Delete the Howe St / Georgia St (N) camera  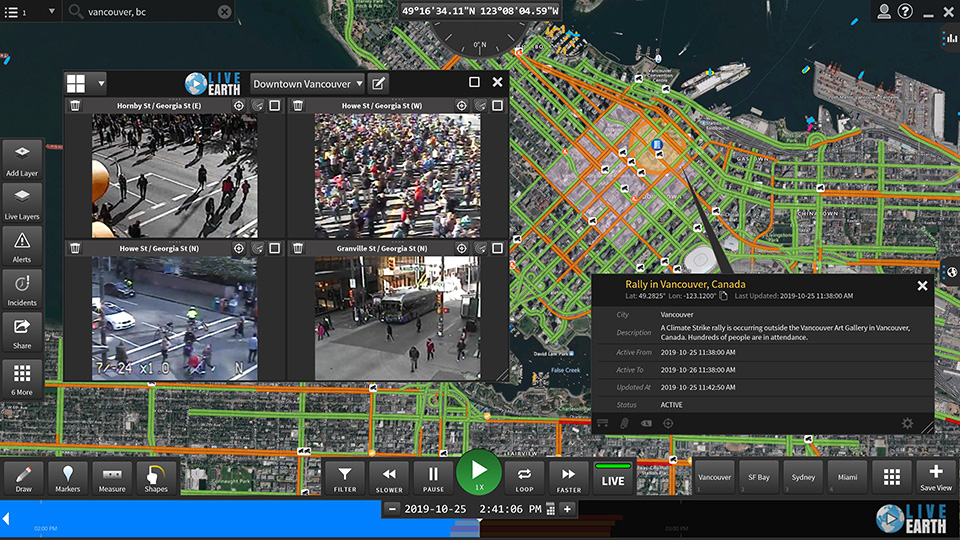pyautogui.click(x=75, y=249)
